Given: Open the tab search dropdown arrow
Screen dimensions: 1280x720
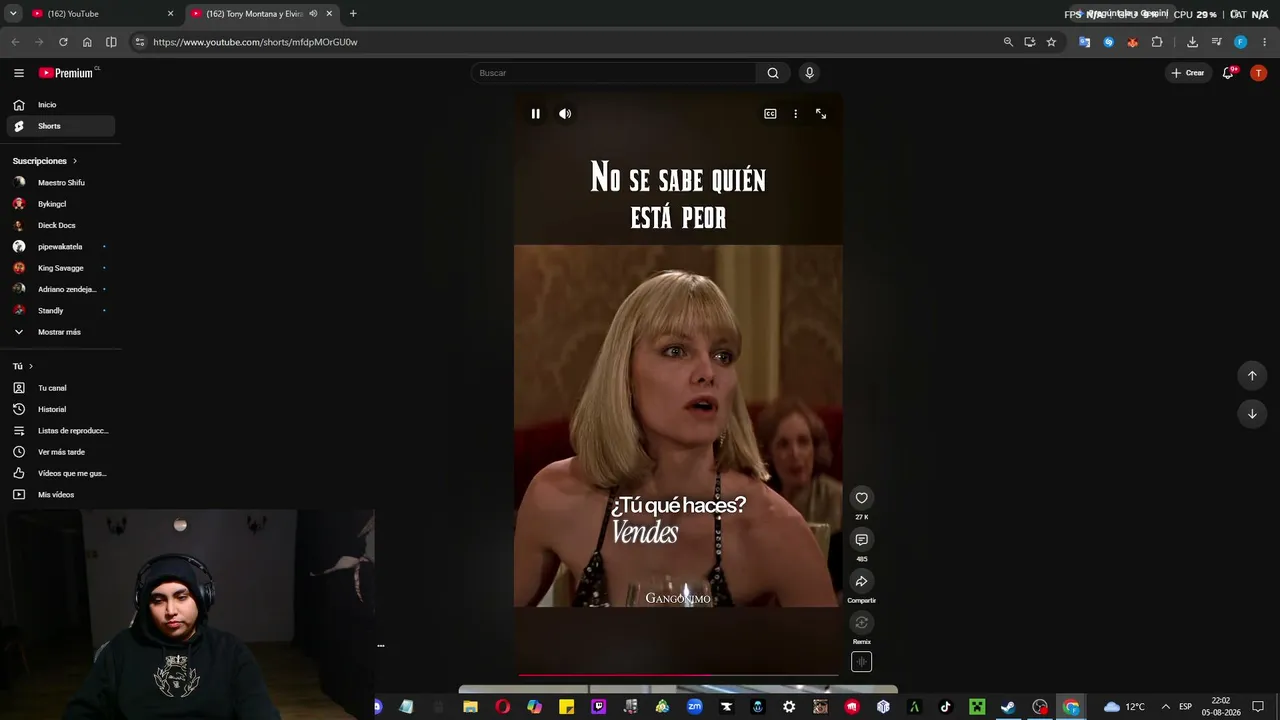Looking at the screenshot, I should [13, 14].
